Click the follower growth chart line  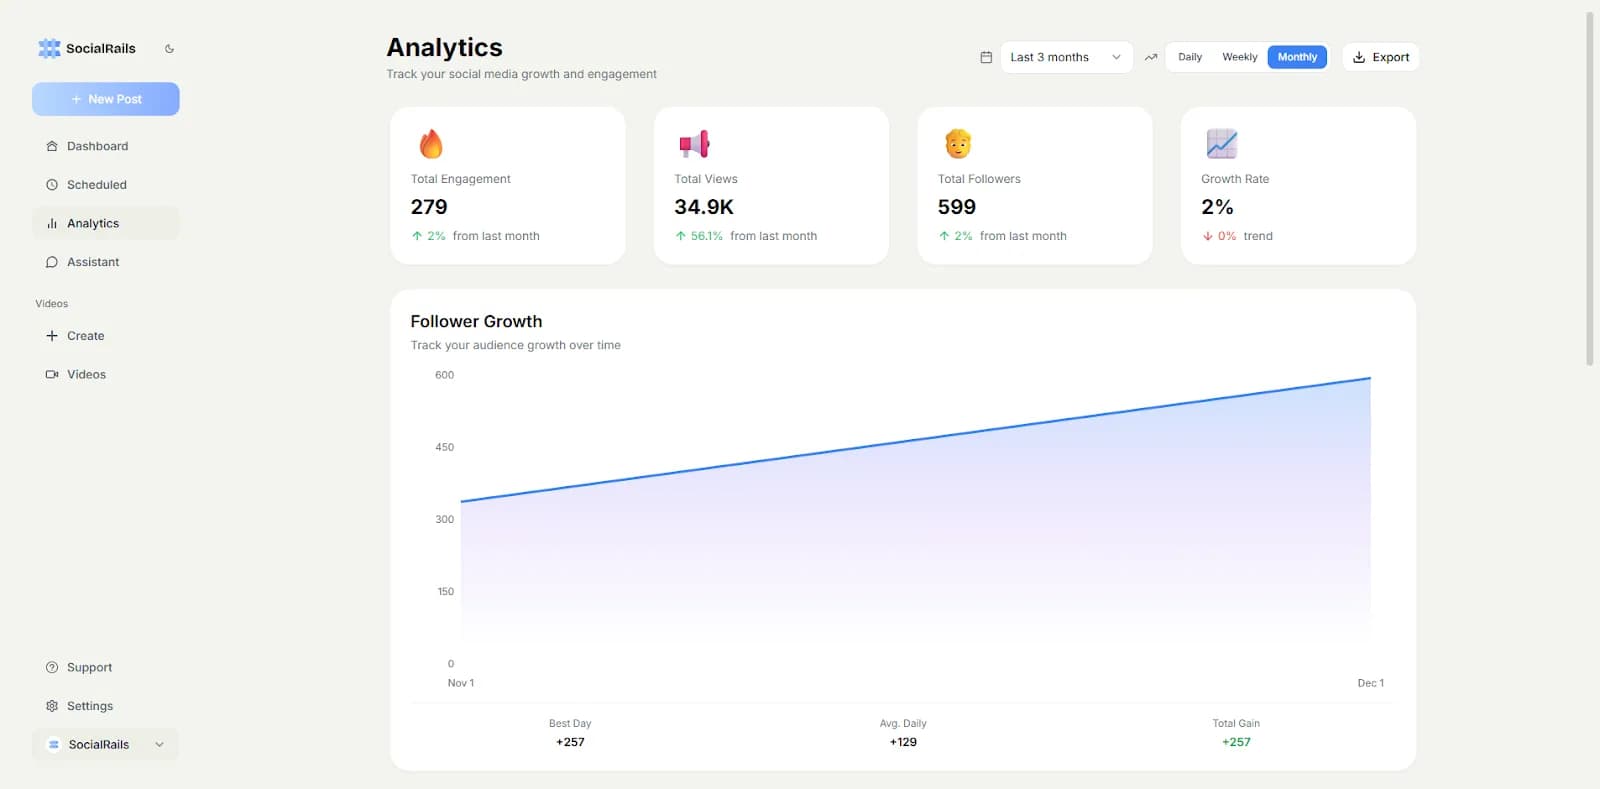point(915,440)
